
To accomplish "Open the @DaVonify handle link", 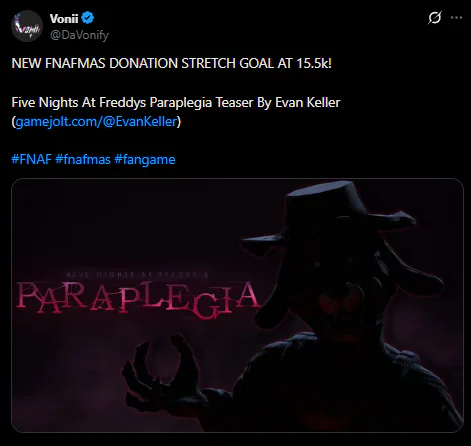I will [79, 35].
